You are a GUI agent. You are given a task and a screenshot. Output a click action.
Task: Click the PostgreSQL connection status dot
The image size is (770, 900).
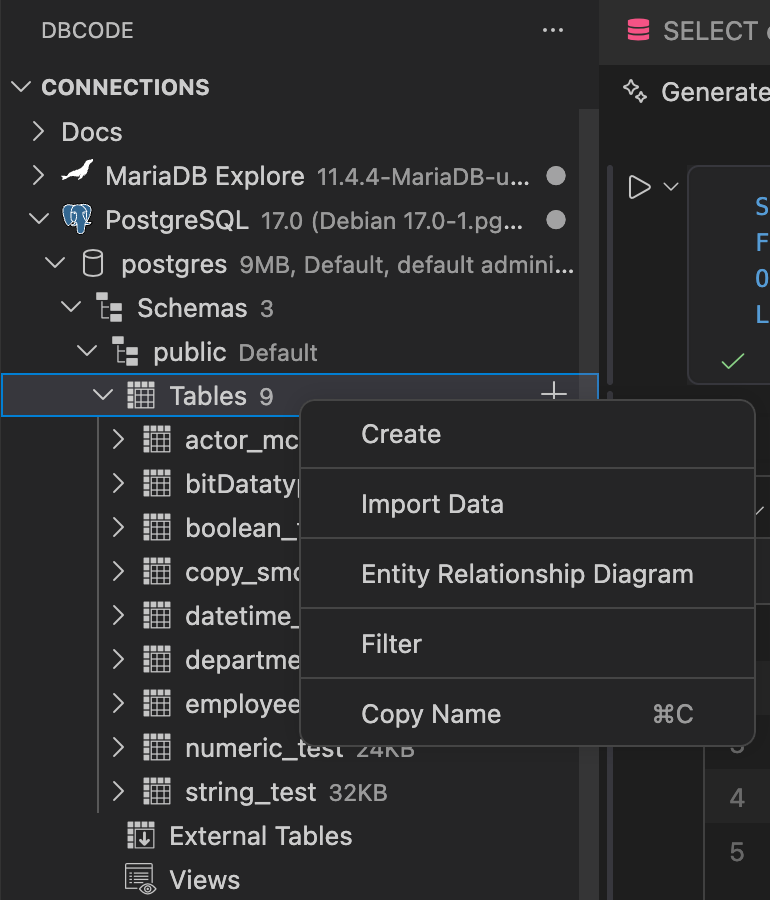coord(555,219)
